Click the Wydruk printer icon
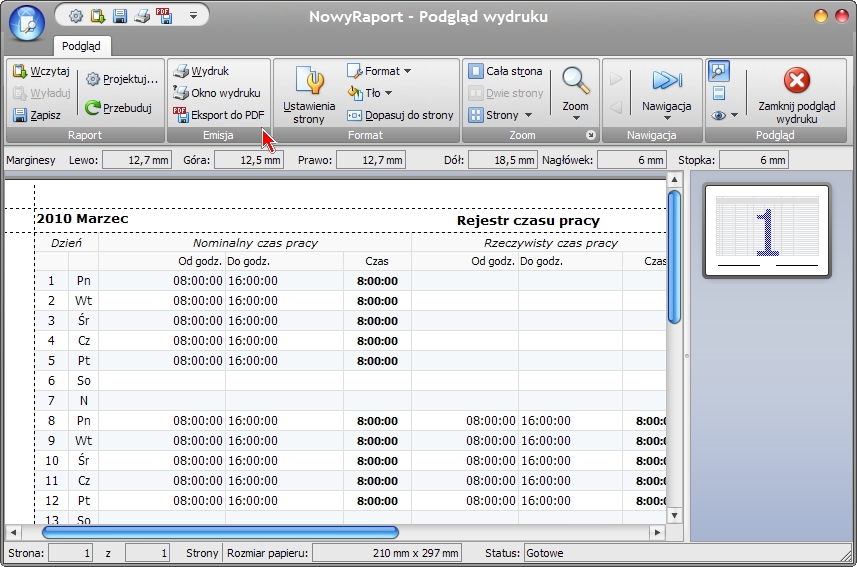Screen dimensions: 857x567 click(x=181, y=71)
